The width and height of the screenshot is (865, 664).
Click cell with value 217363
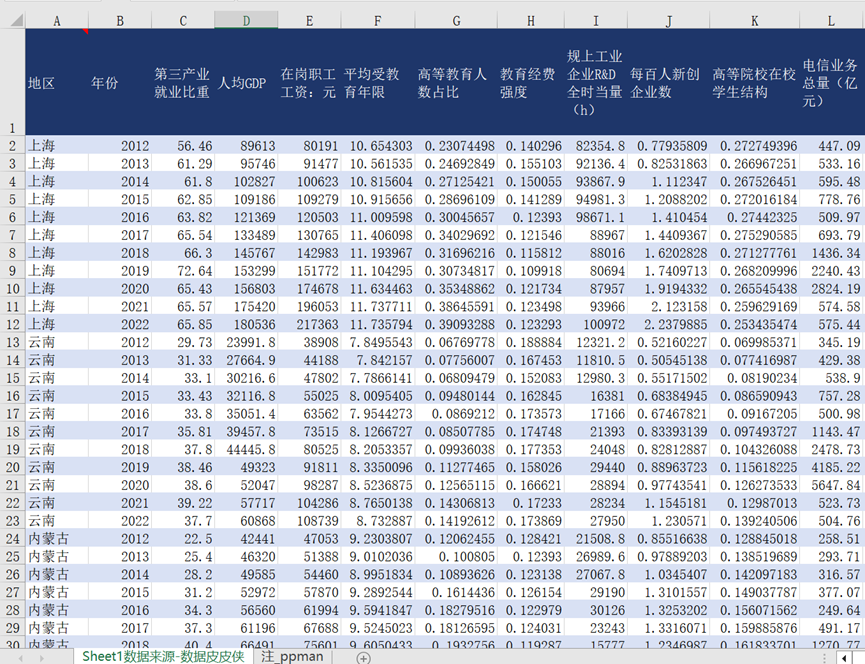tap(309, 324)
